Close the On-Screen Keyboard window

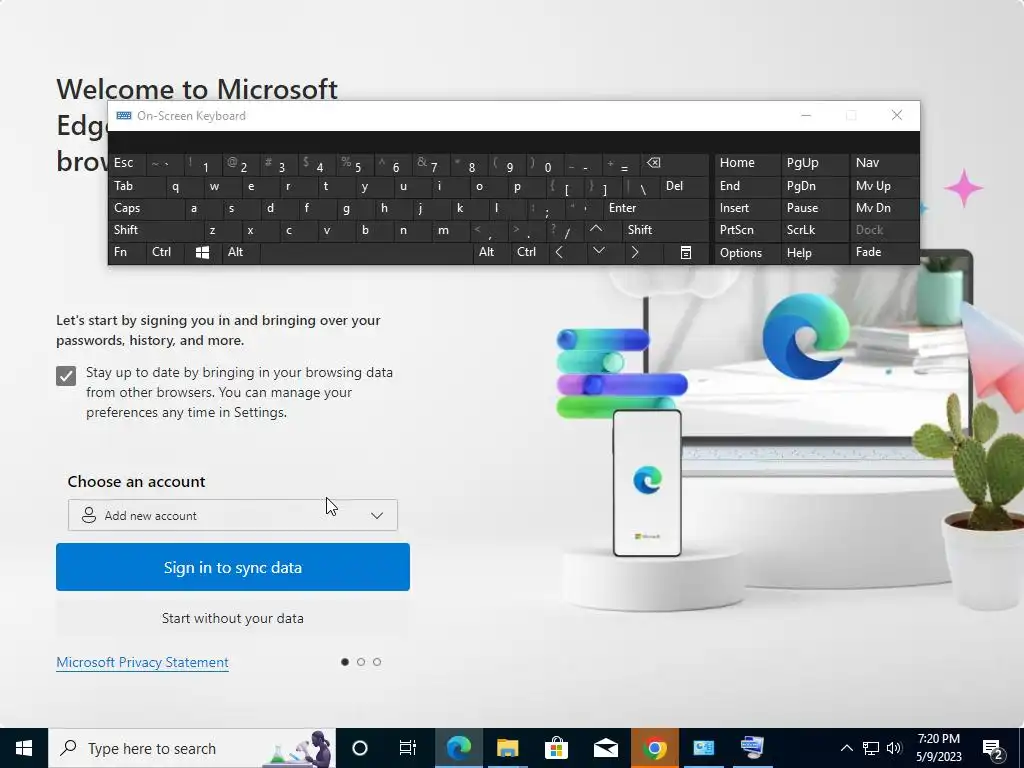(897, 116)
